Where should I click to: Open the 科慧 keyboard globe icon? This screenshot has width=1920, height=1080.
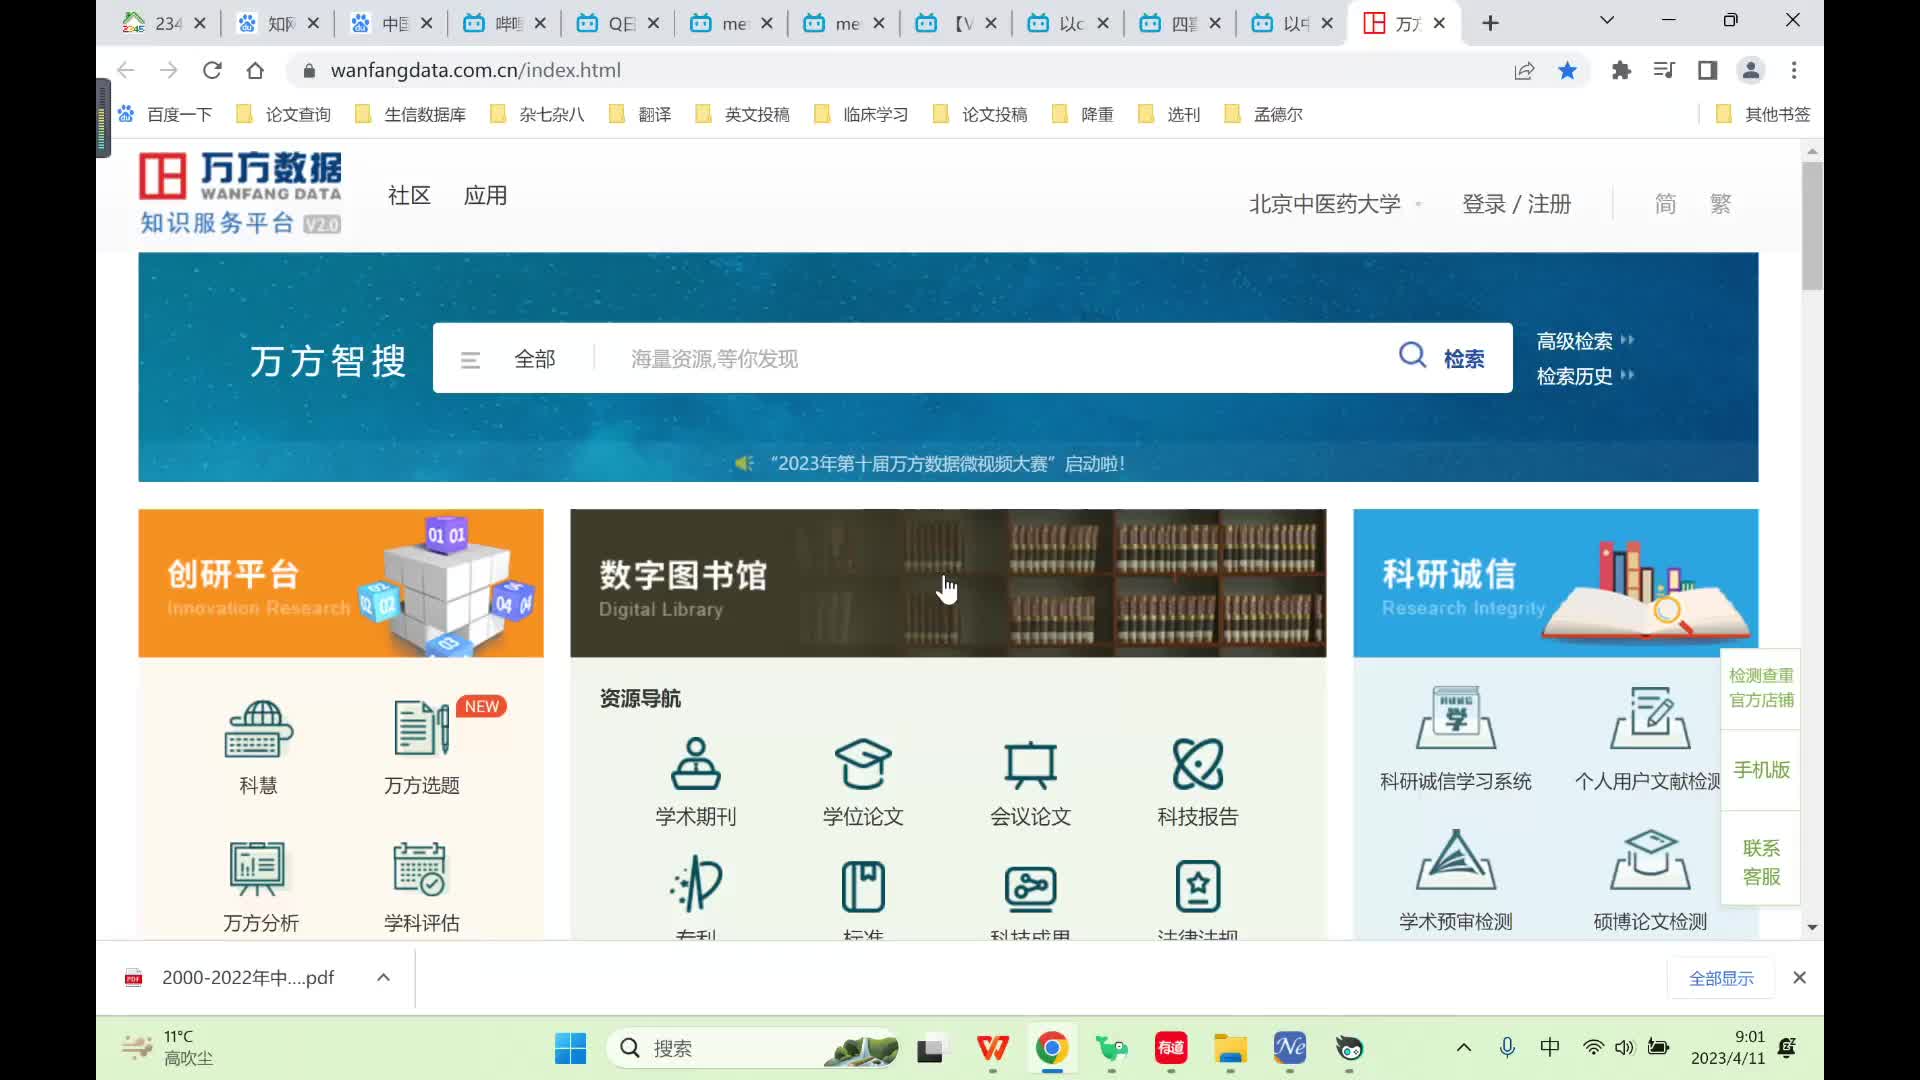point(259,729)
